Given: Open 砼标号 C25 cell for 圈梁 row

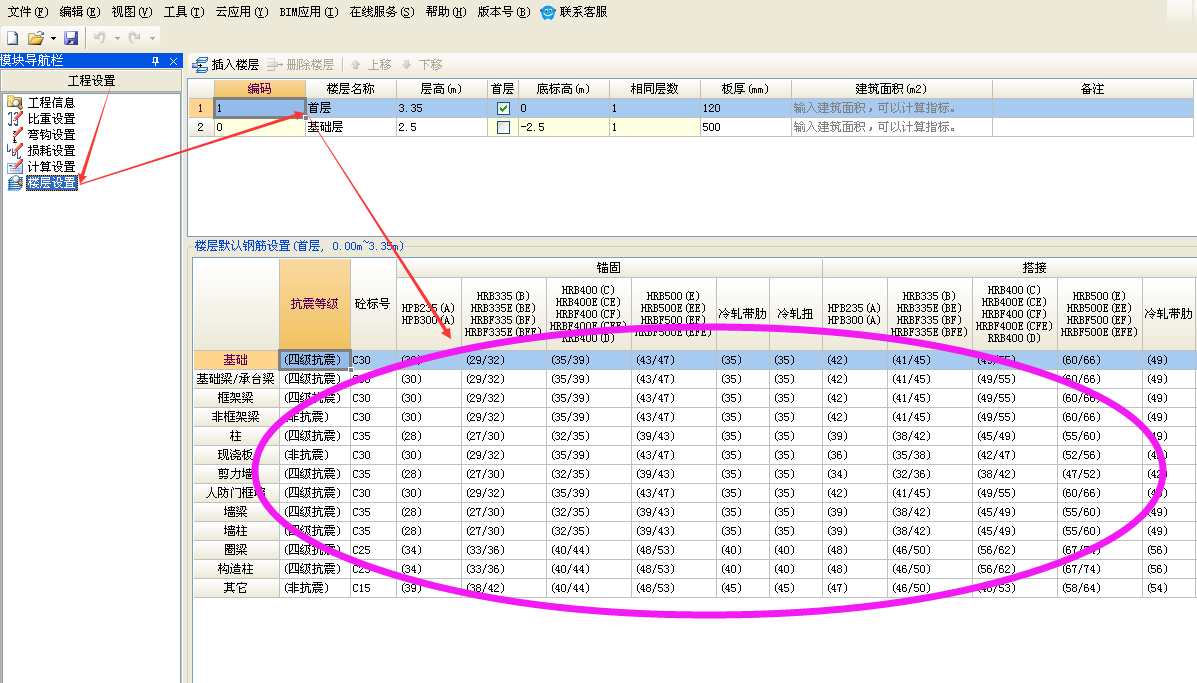Looking at the screenshot, I should pyautogui.click(x=373, y=549).
